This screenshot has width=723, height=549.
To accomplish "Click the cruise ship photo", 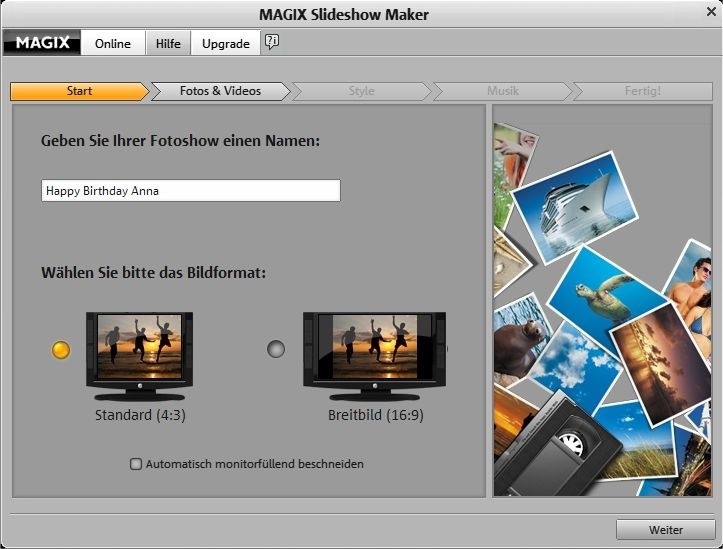I will coord(575,207).
